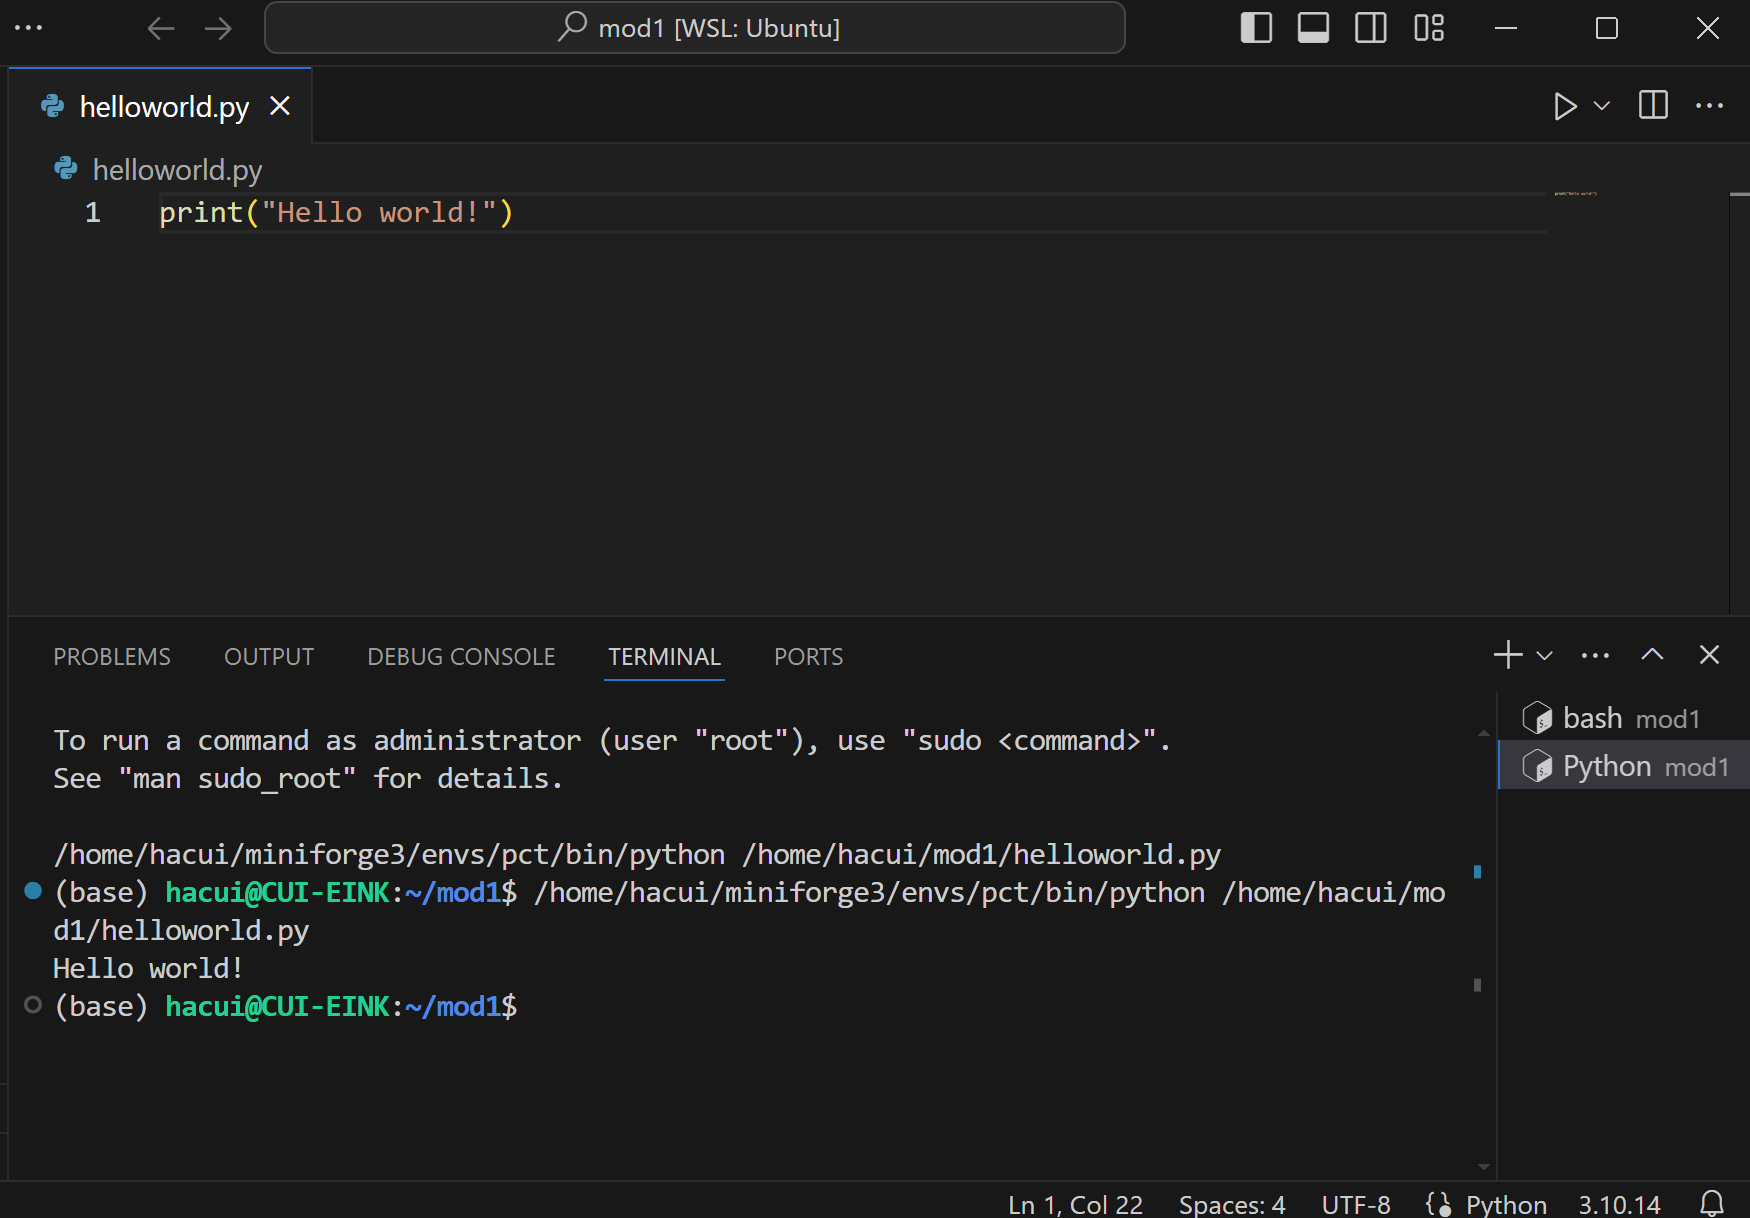1750x1218 pixels.
Task: Click the last terminal prompt line
Action: [285, 1006]
